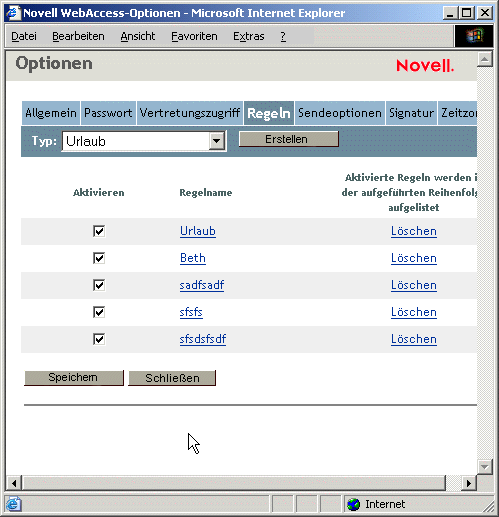Click the vertical scrollbar up arrow
Image resolution: width=499 pixels, height=517 pixels.
point(485,60)
